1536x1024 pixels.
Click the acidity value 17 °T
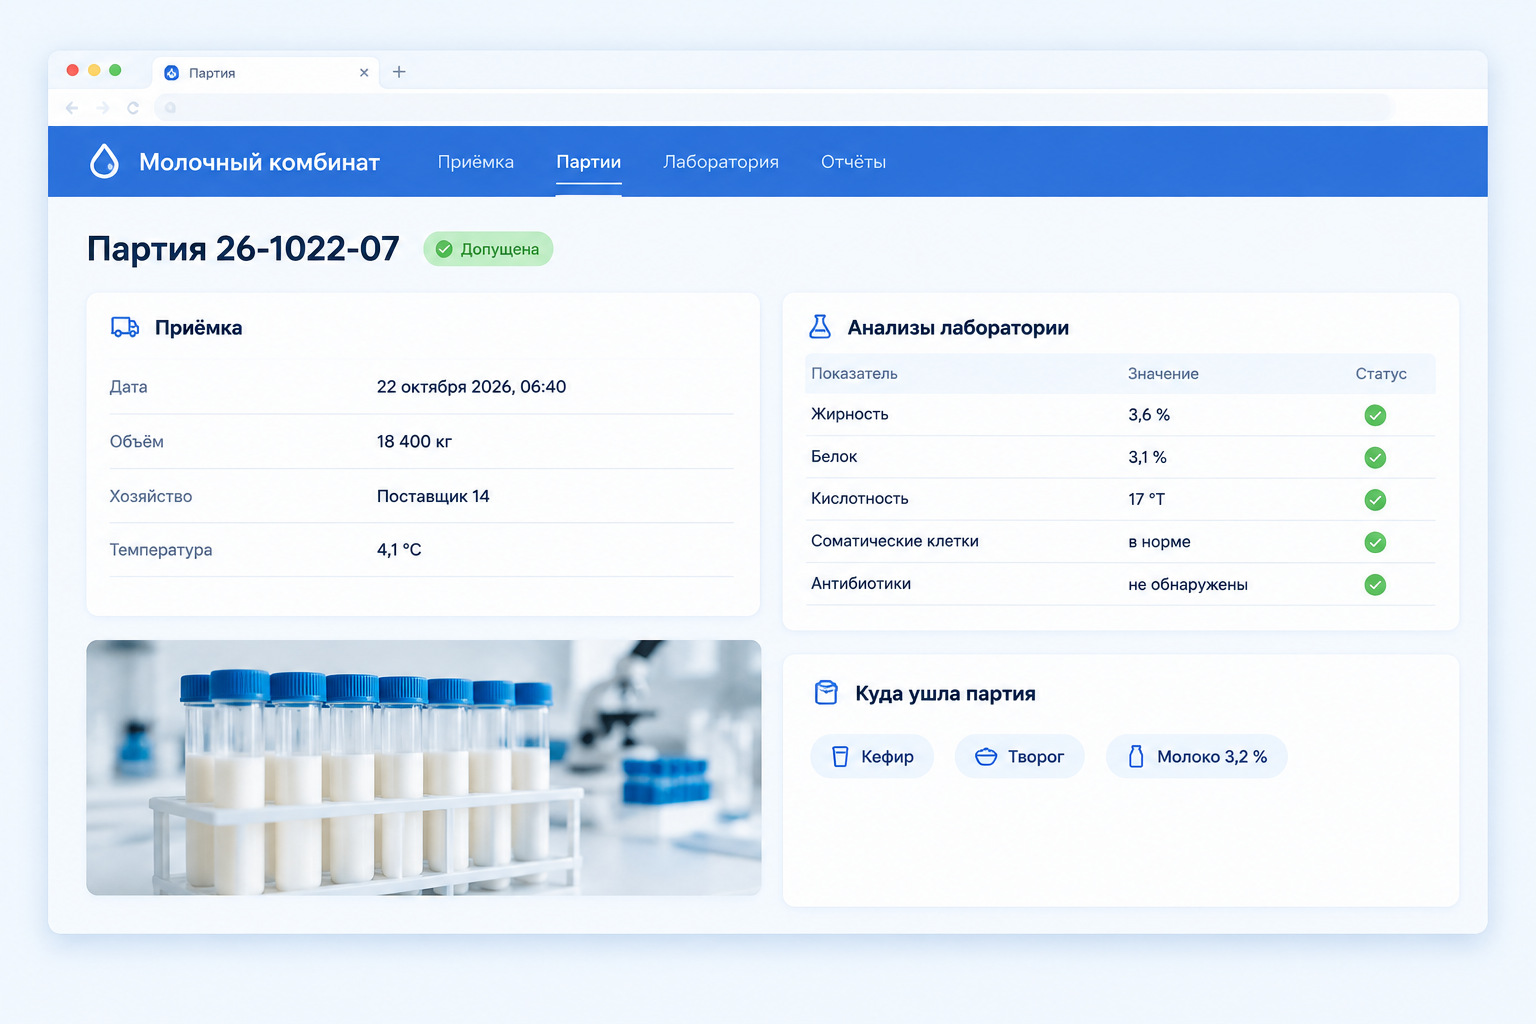pyautogui.click(x=1146, y=499)
